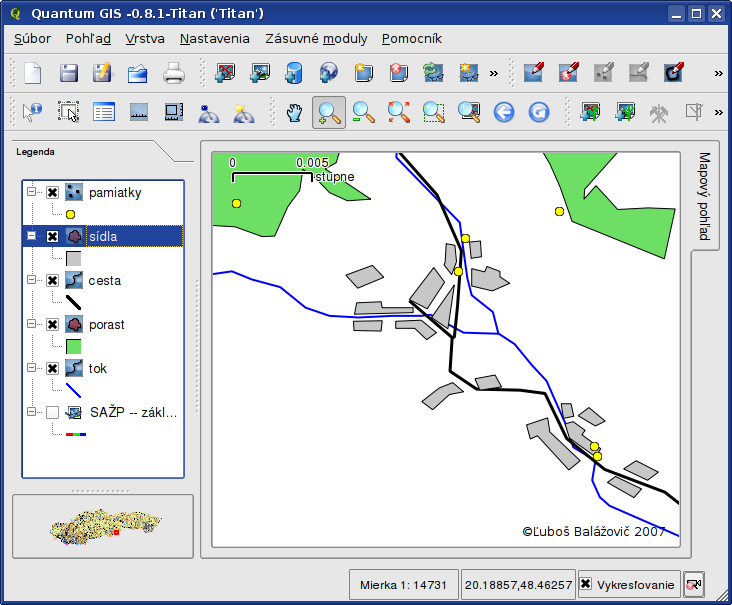
Task: Click the New Project blank page icon
Action: pyautogui.click(x=33, y=73)
